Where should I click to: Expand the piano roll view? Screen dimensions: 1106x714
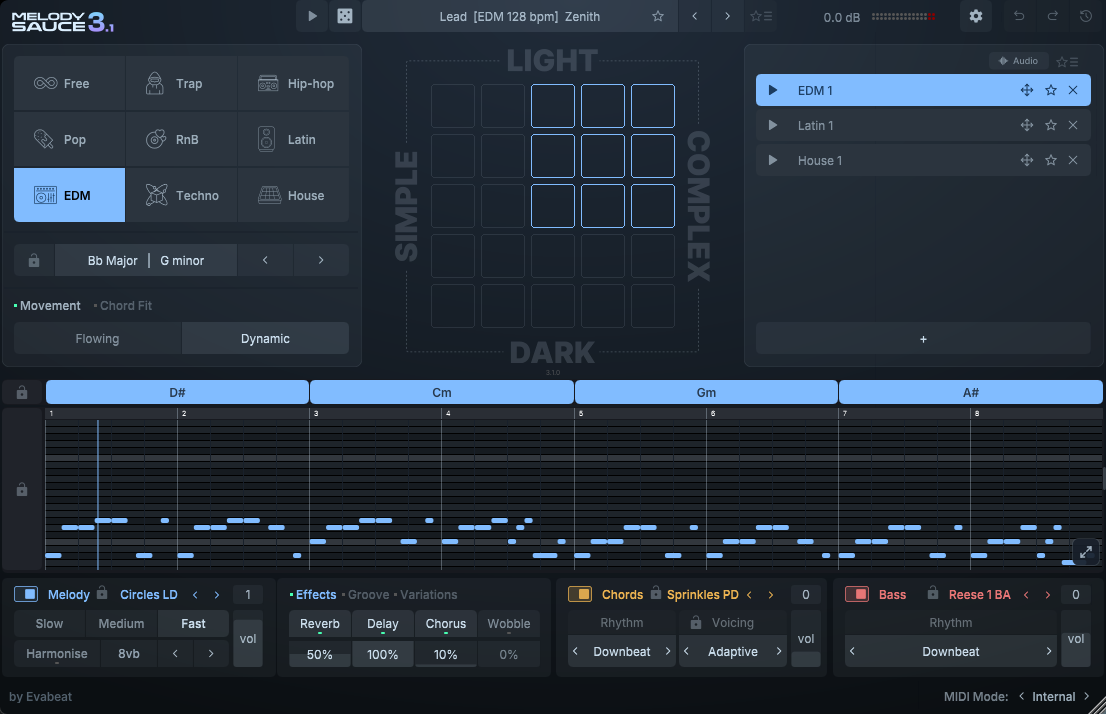pyautogui.click(x=1086, y=552)
